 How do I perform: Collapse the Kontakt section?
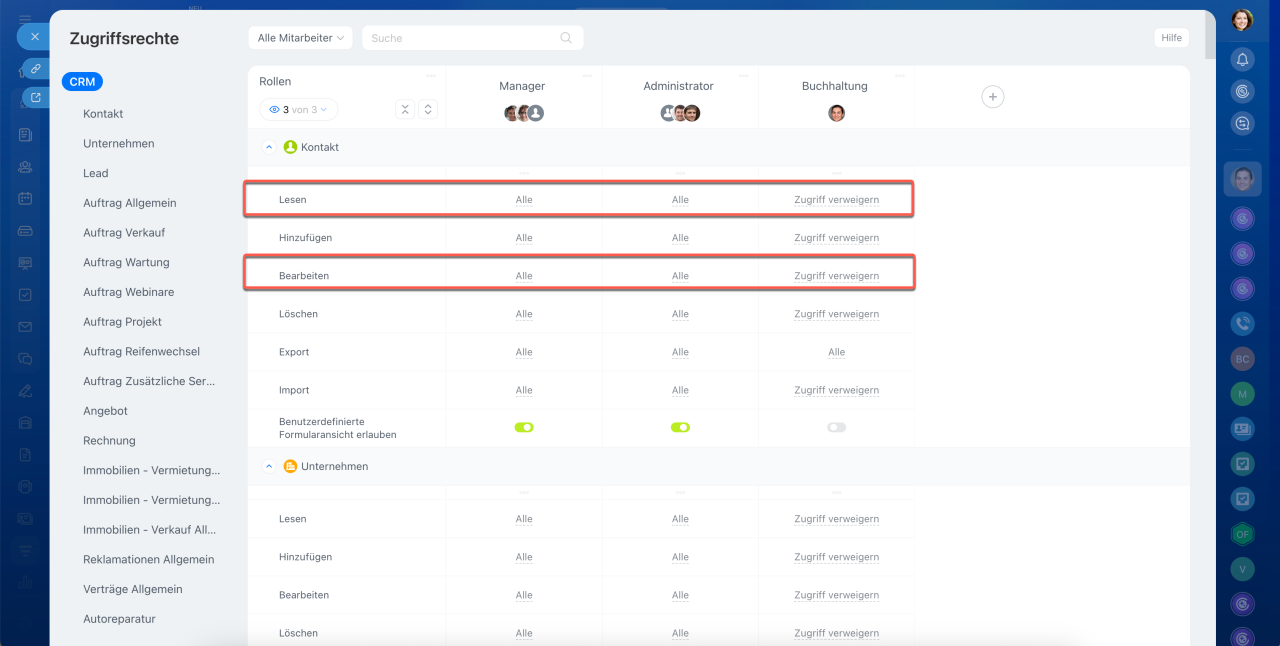pyautogui.click(x=268, y=147)
